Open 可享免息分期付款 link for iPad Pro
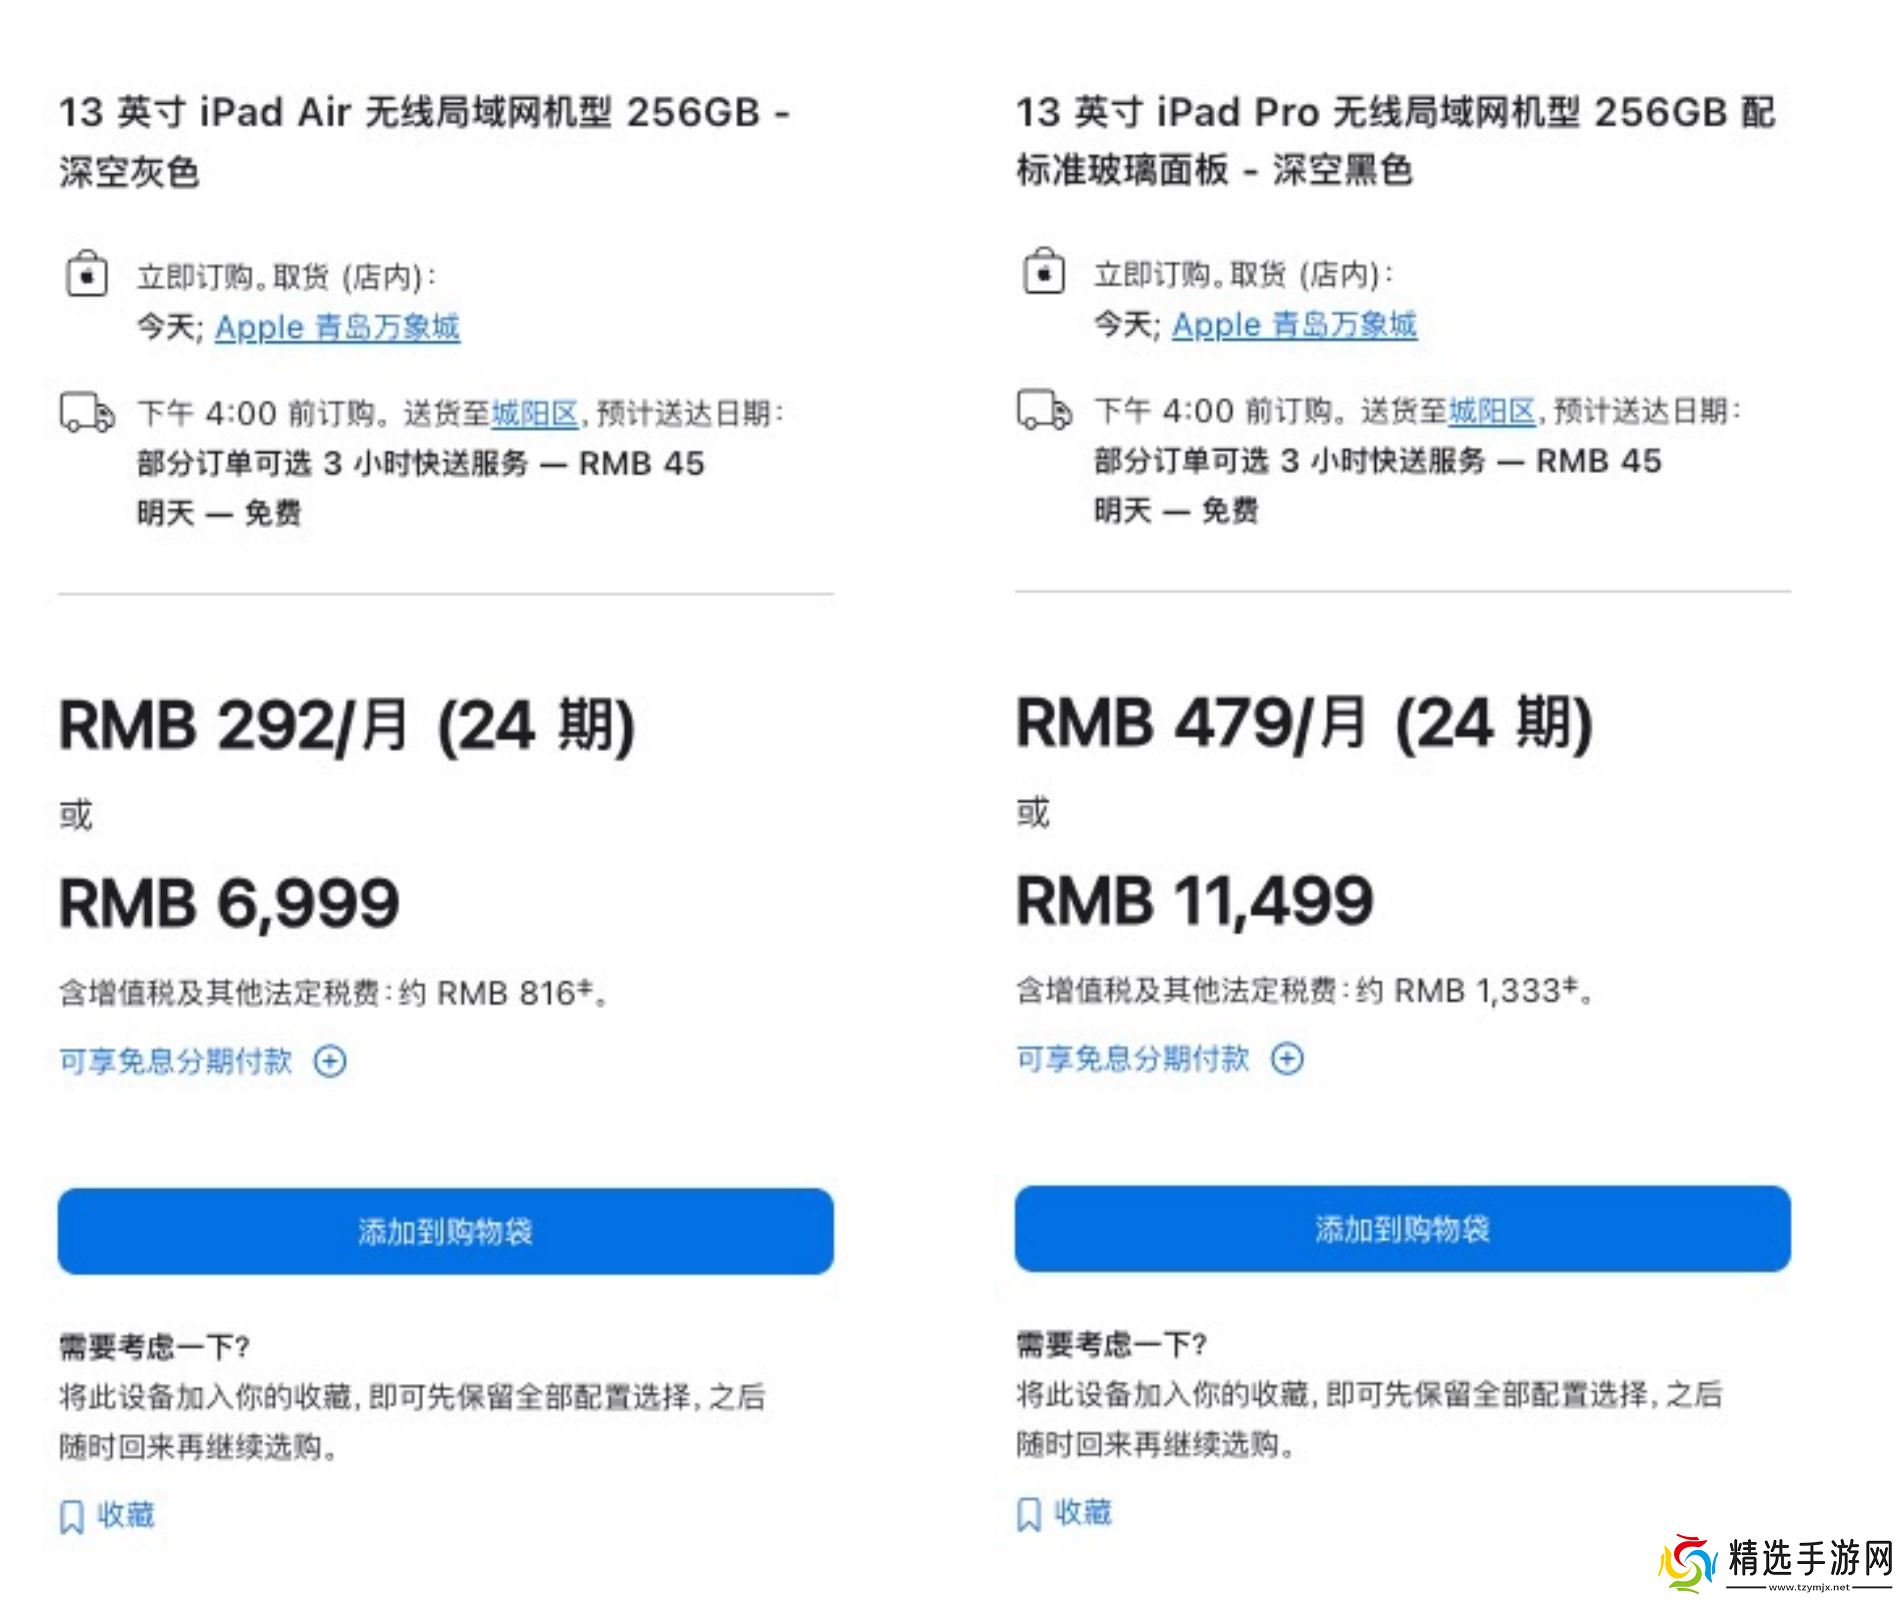The image size is (1904, 1600). (x=1133, y=1058)
